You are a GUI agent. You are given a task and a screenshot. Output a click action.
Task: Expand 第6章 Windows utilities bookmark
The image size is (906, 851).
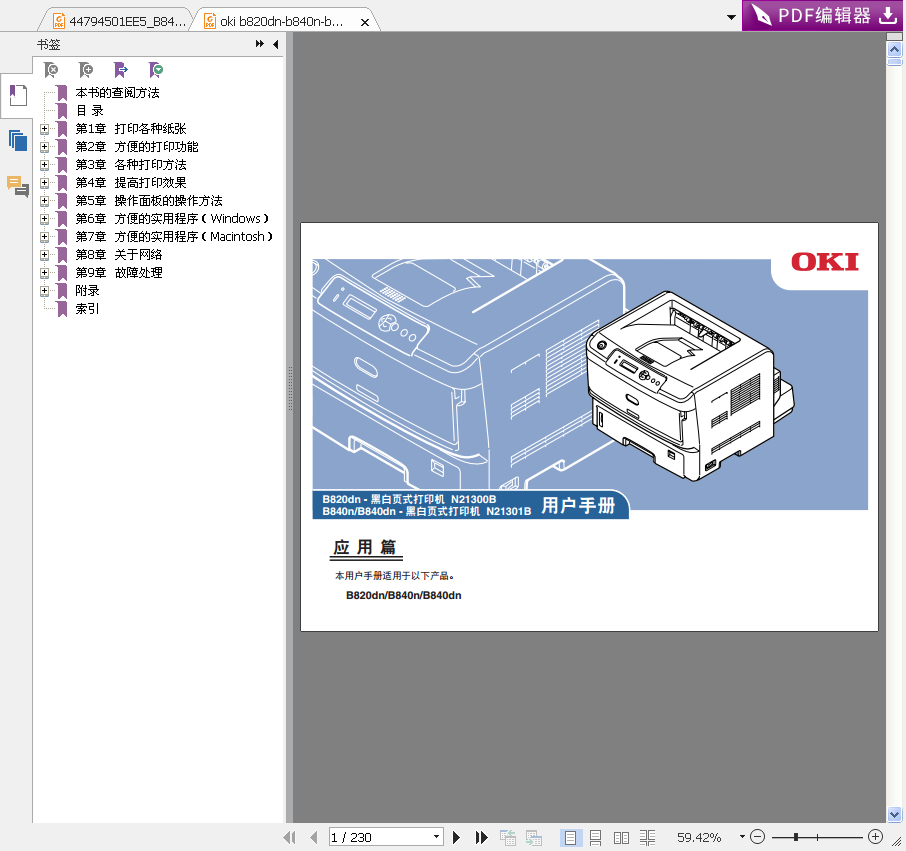coord(44,219)
